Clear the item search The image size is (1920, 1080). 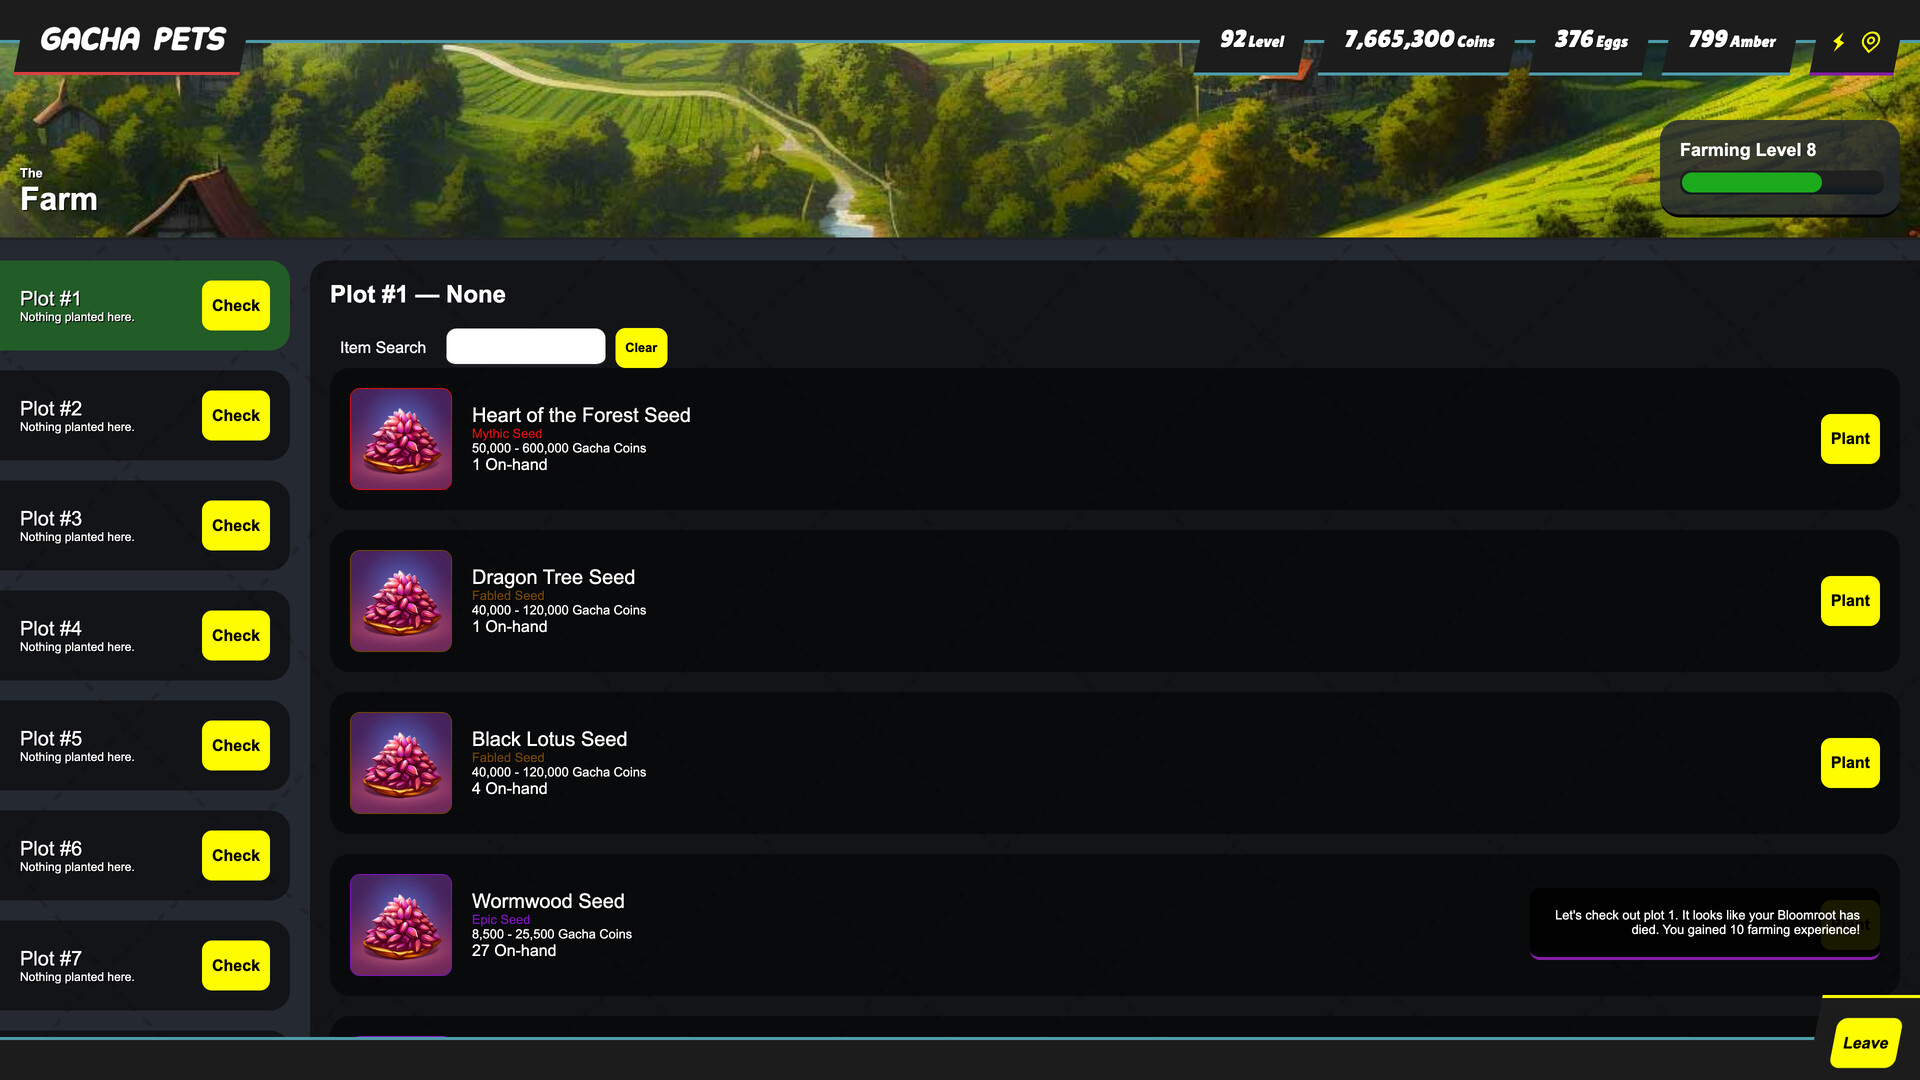(641, 348)
